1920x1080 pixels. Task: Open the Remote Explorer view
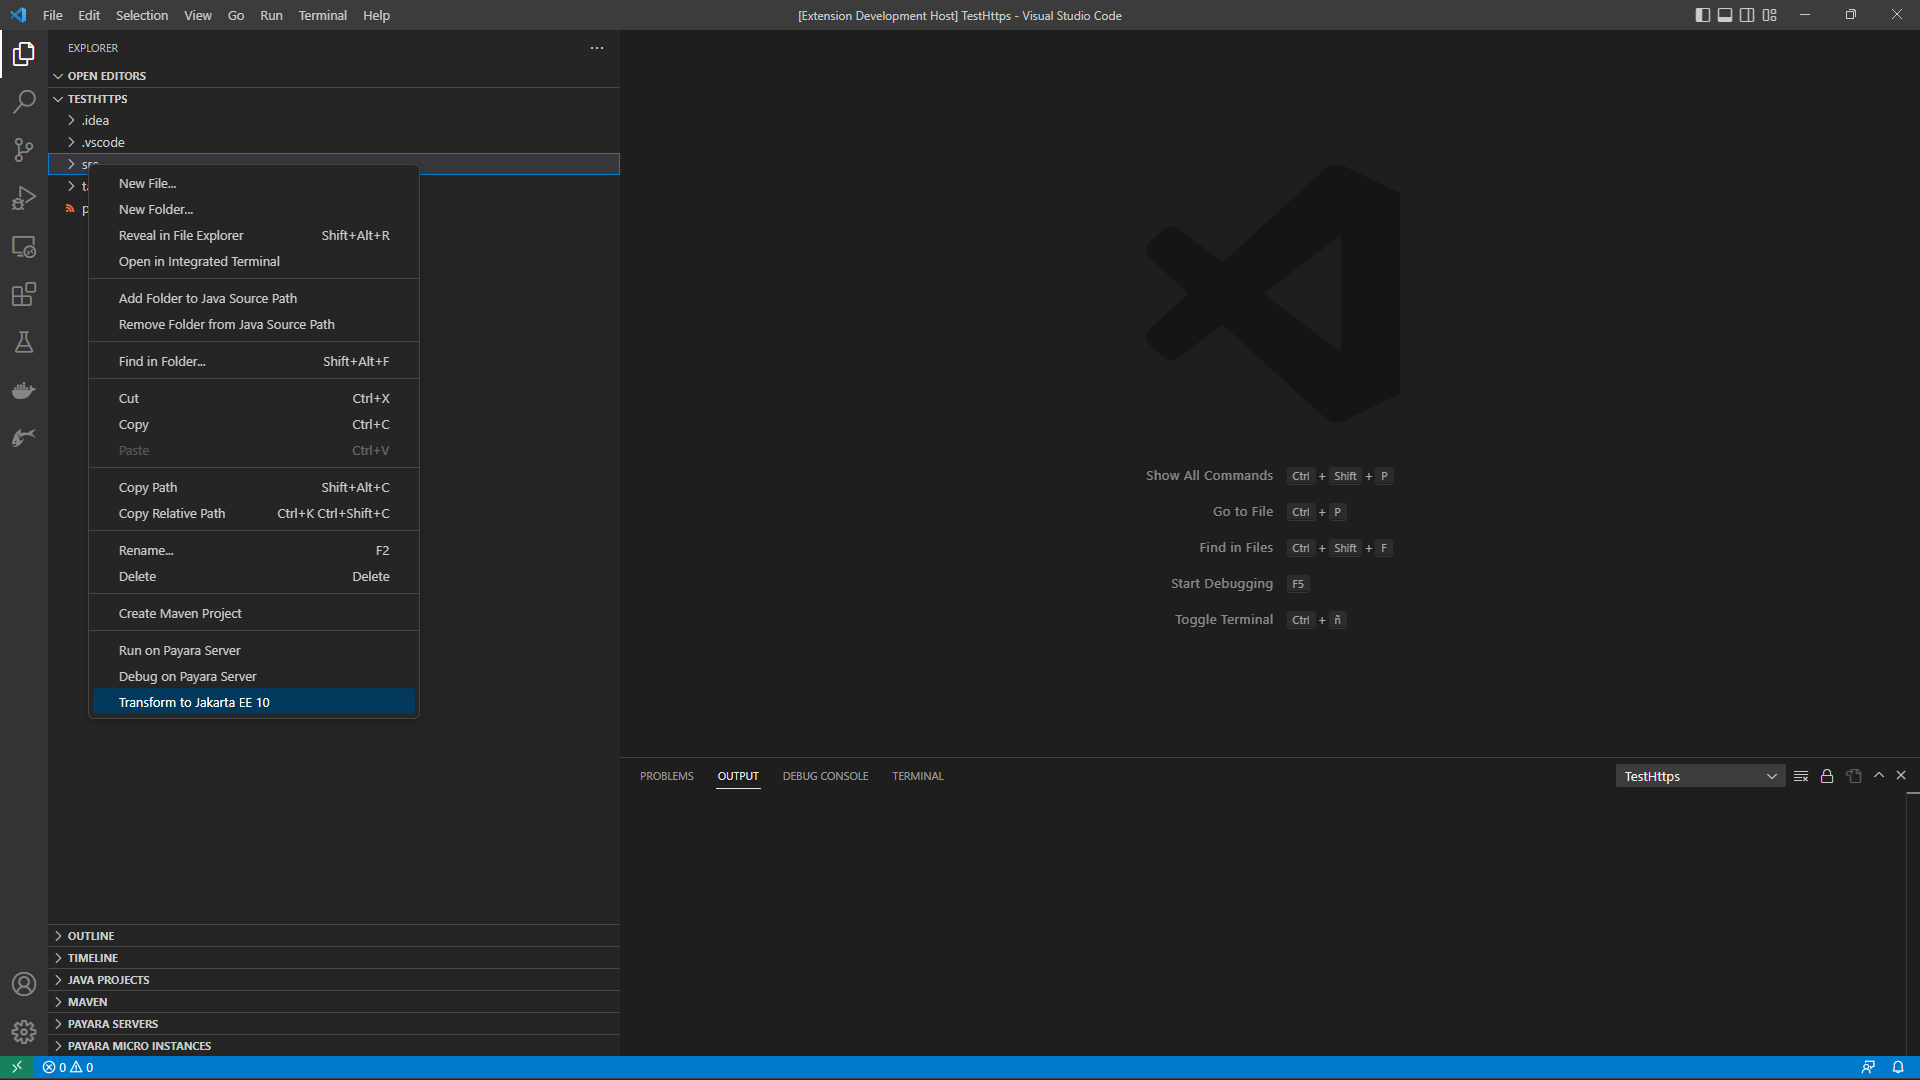click(x=24, y=247)
